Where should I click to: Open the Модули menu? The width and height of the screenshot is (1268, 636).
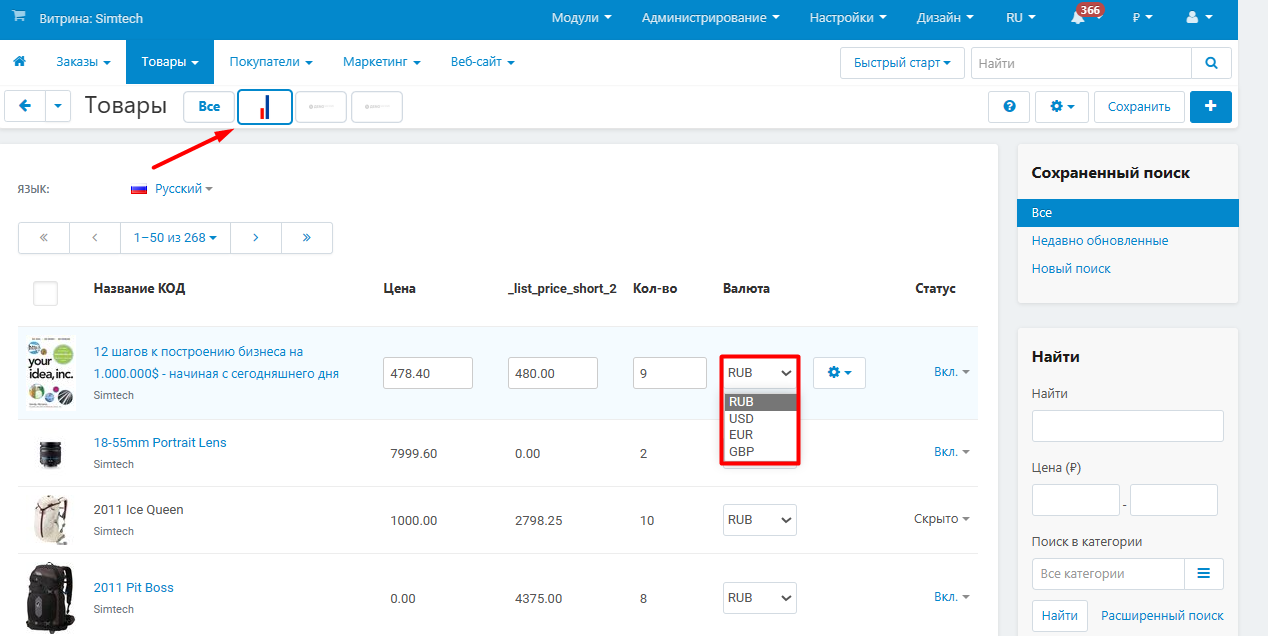tap(581, 18)
